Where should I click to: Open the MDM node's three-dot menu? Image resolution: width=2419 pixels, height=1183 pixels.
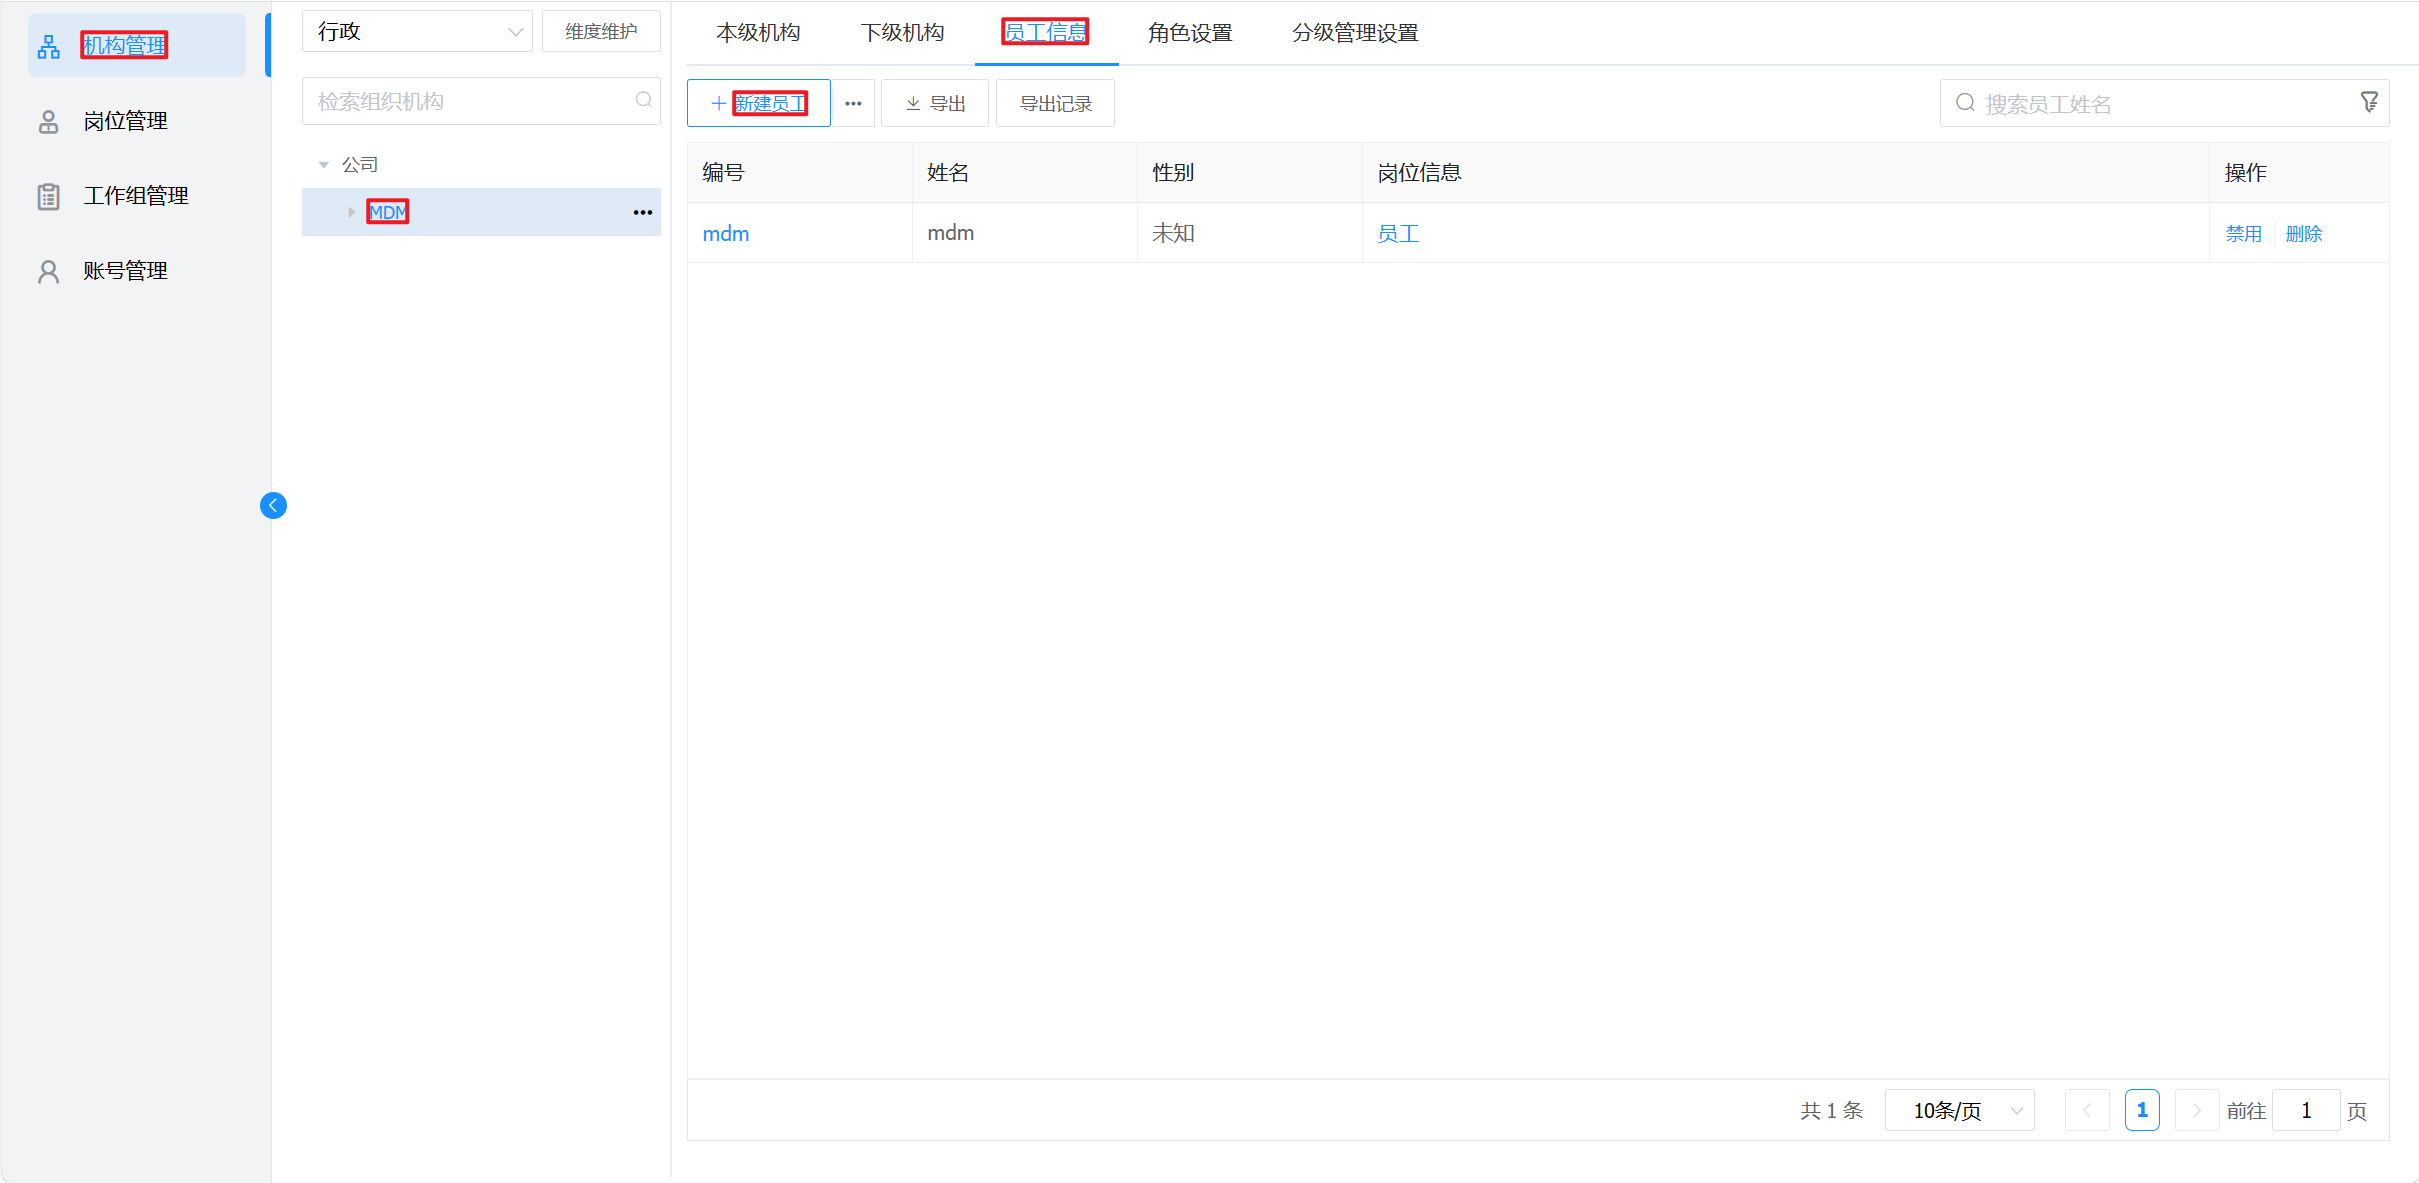tap(642, 213)
